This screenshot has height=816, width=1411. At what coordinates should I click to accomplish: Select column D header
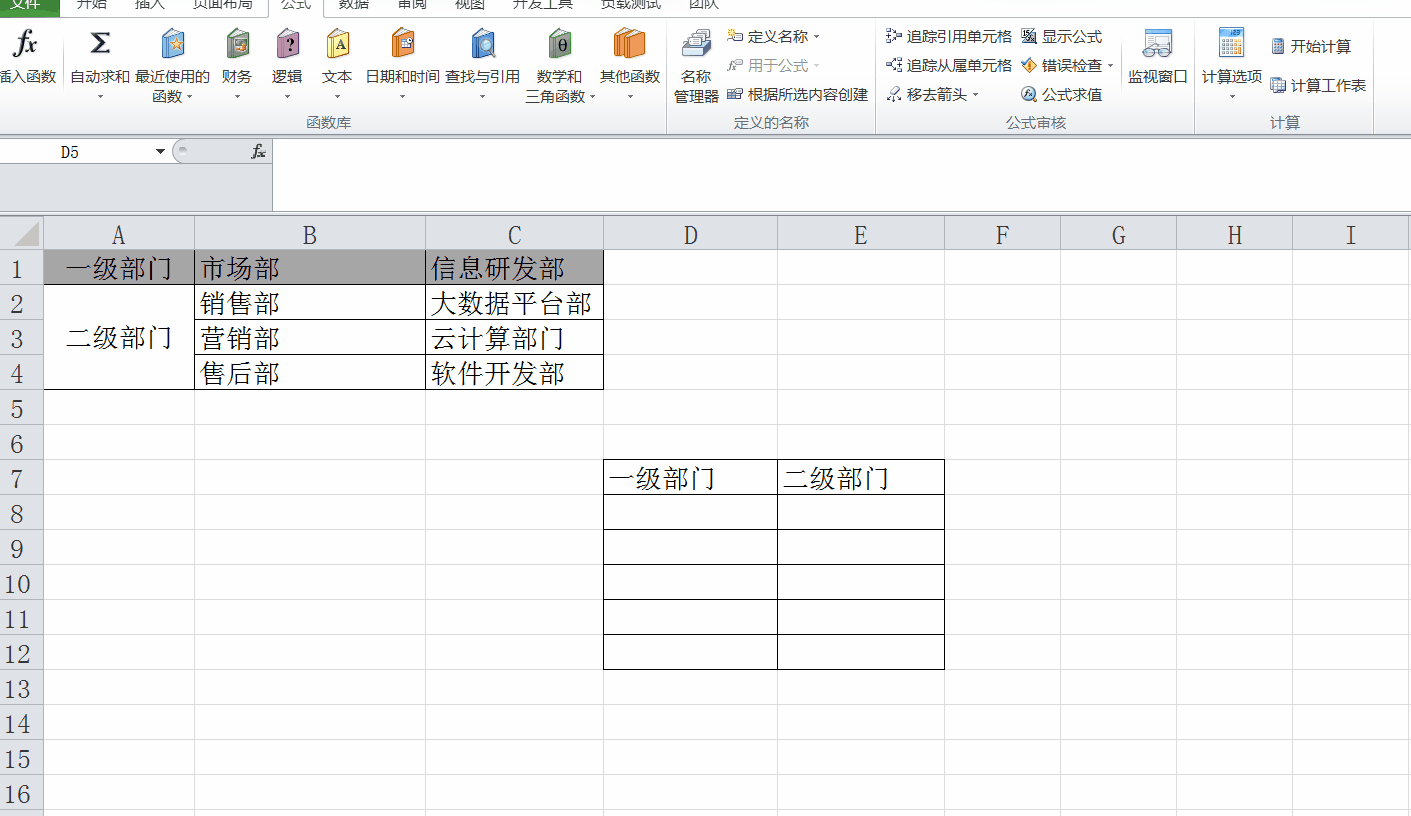(x=690, y=235)
